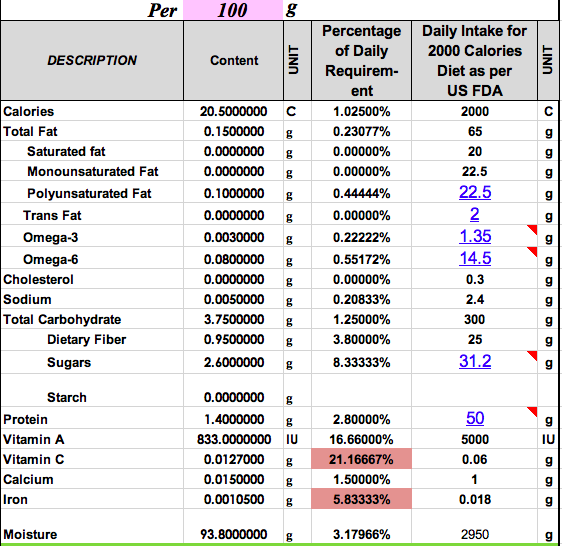Follow the 14.5 Omega-6 intake link
The width and height of the screenshot is (562, 546).
coord(475,258)
